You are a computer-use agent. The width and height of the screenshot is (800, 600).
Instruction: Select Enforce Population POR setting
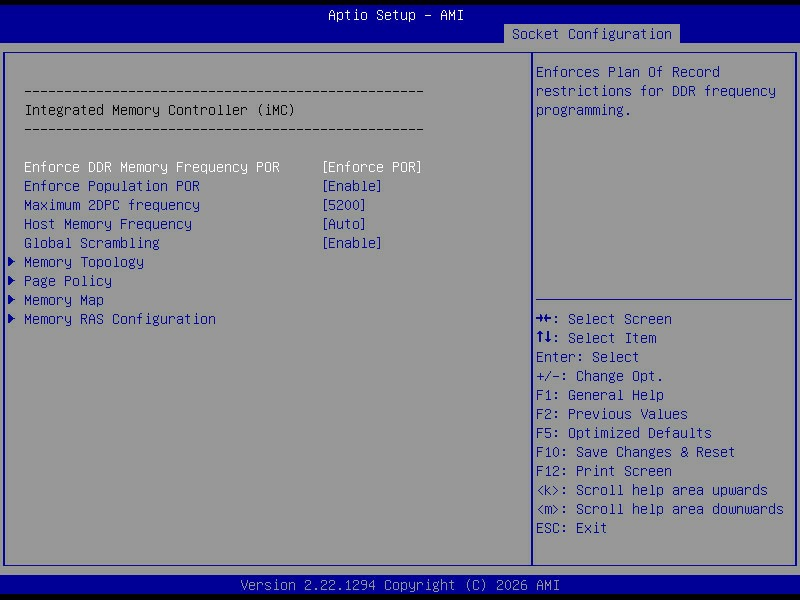point(112,186)
